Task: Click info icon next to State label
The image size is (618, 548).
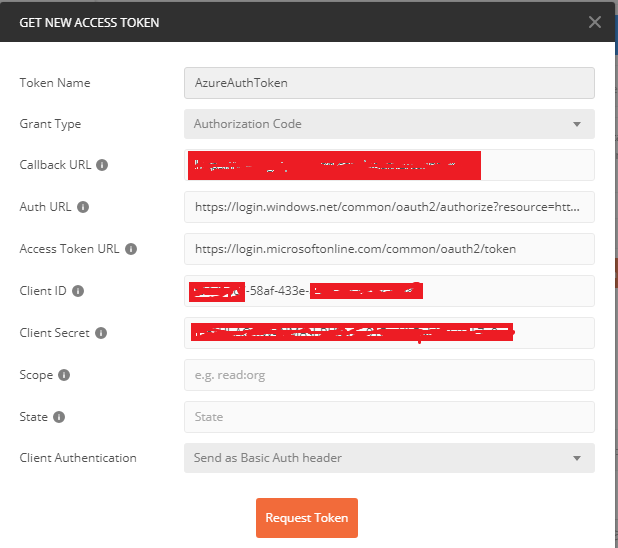Action: coord(59,417)
